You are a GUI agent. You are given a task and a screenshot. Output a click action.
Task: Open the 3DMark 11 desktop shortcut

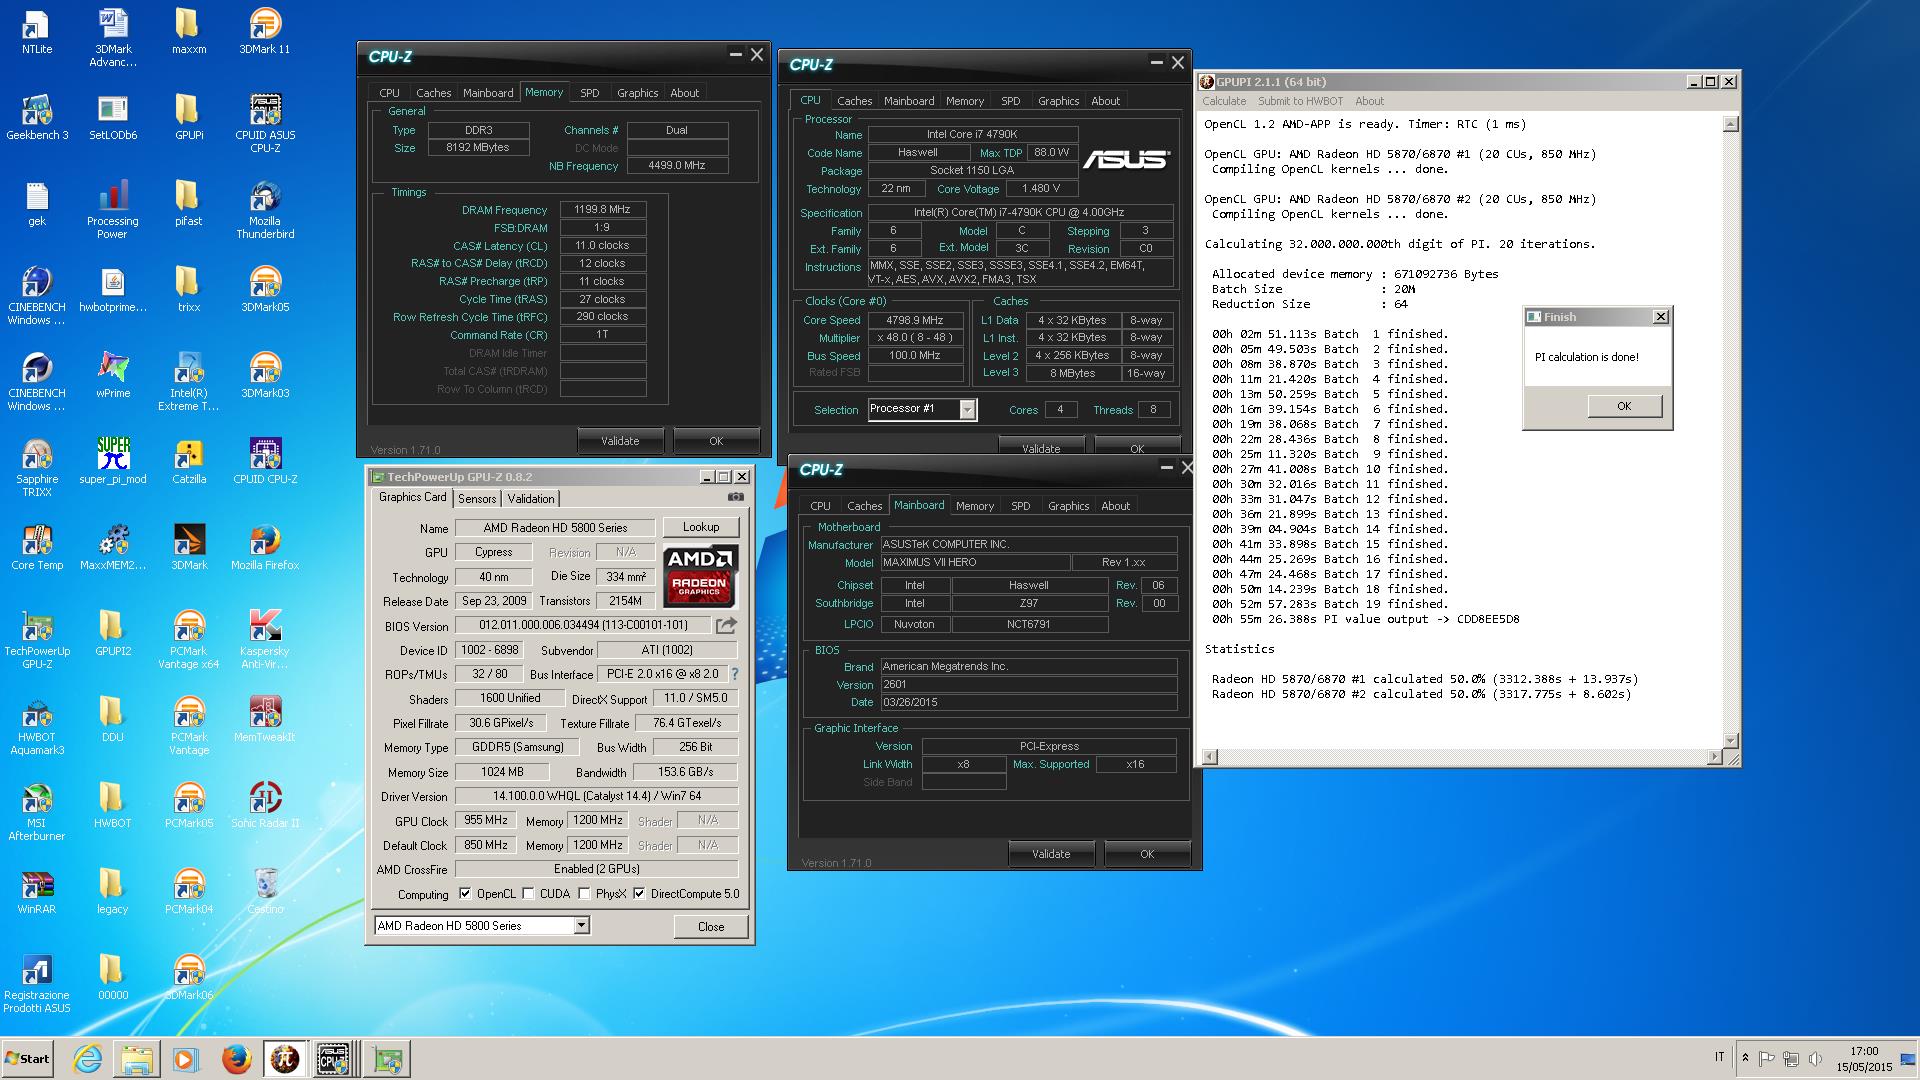(x=265, y=32)
